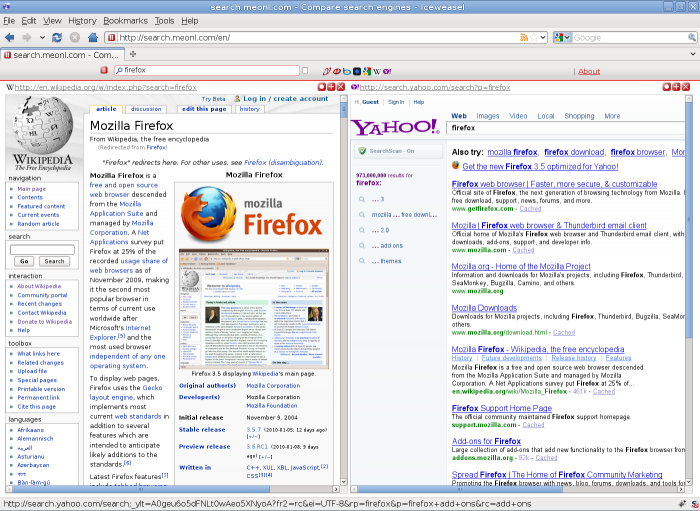Open Mozilla Downloads result link
This screenshot has height=511, width=700.
pyautogui.click(x=484, y=308)
